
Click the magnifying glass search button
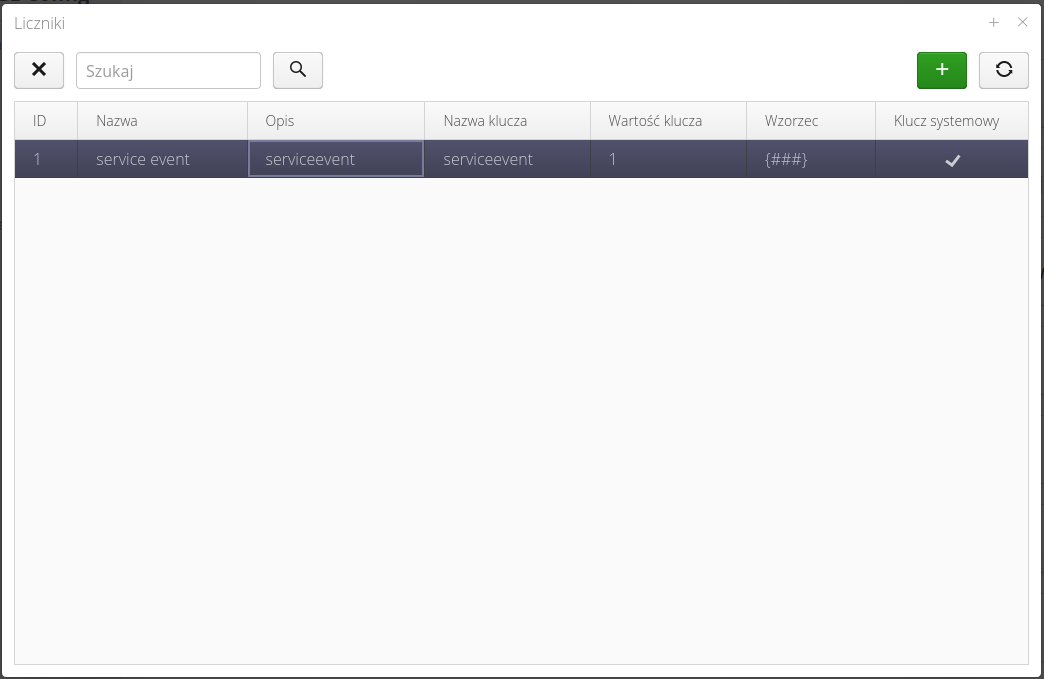pyautogui.click(x=297, y=70)
